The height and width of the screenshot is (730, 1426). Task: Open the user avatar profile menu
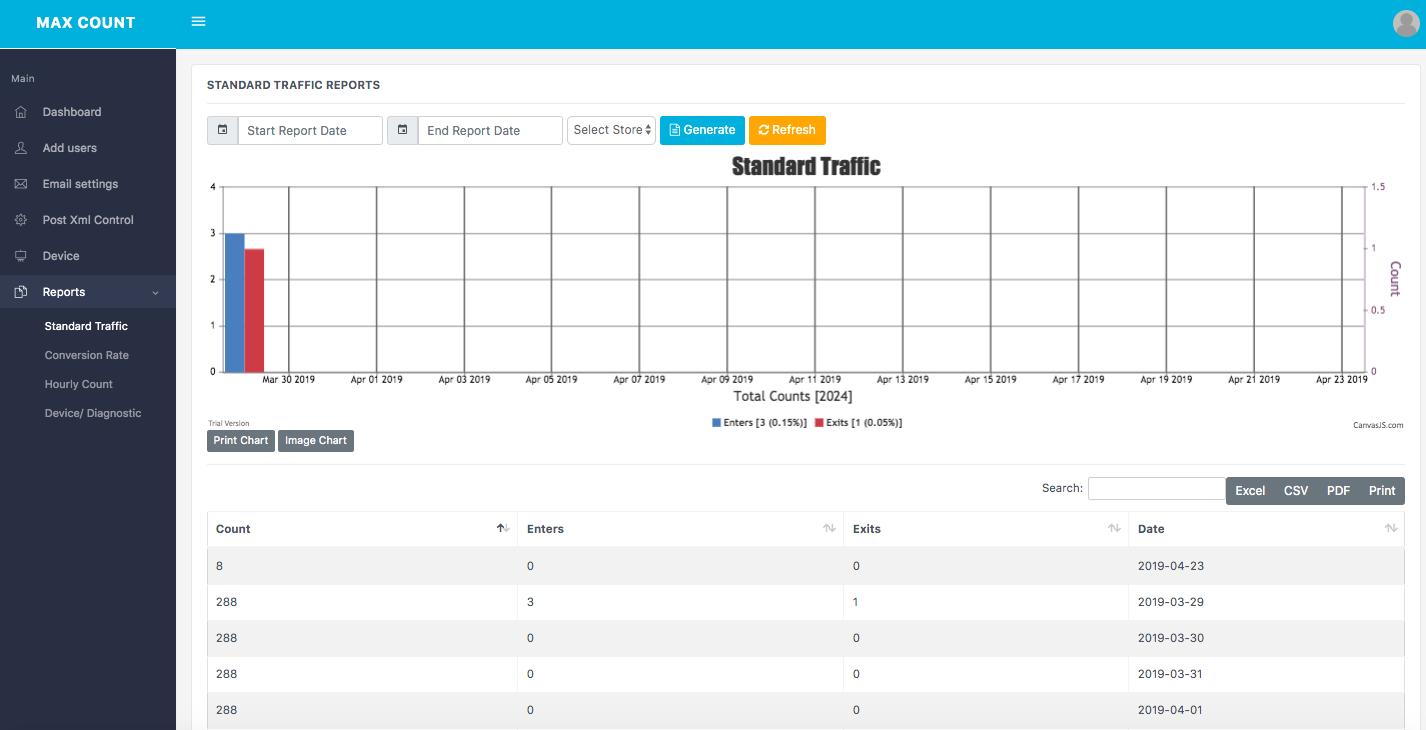click(1406, 23)
